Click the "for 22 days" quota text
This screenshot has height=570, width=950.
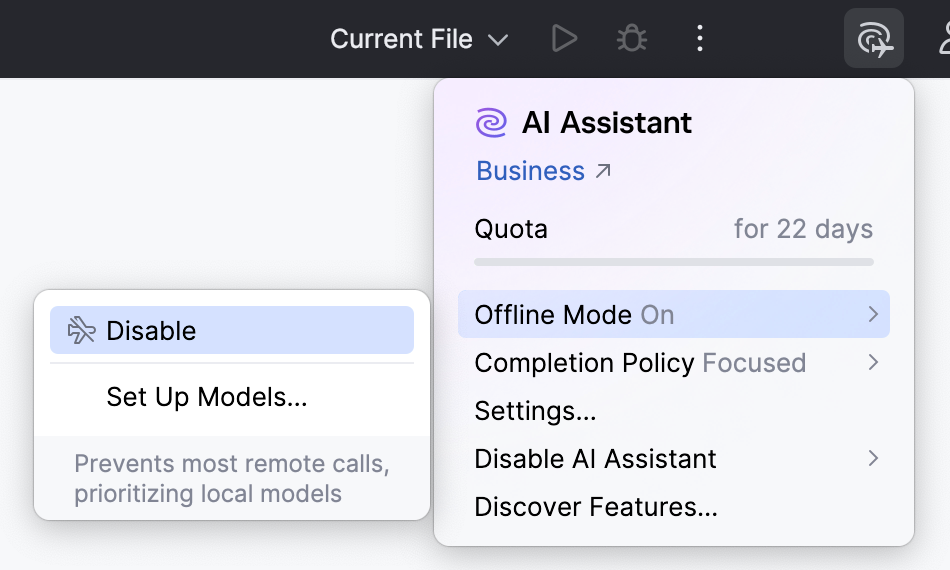[x=803, y=229]
